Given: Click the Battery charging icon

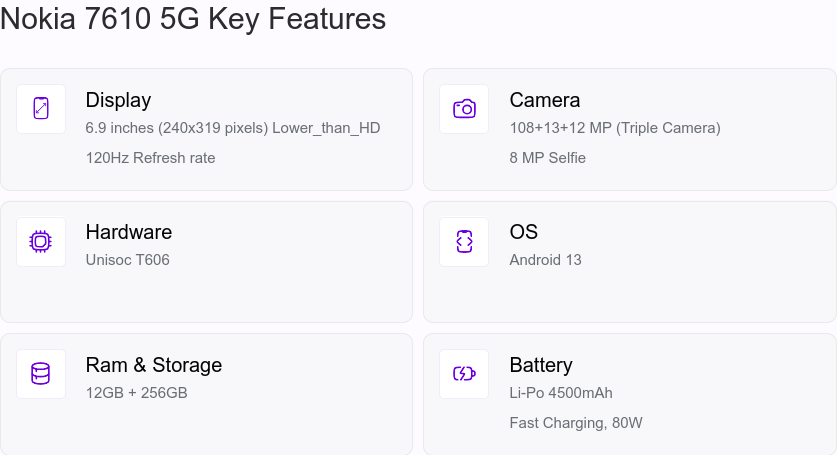Looking at the screenshot, I should (464, 373).
